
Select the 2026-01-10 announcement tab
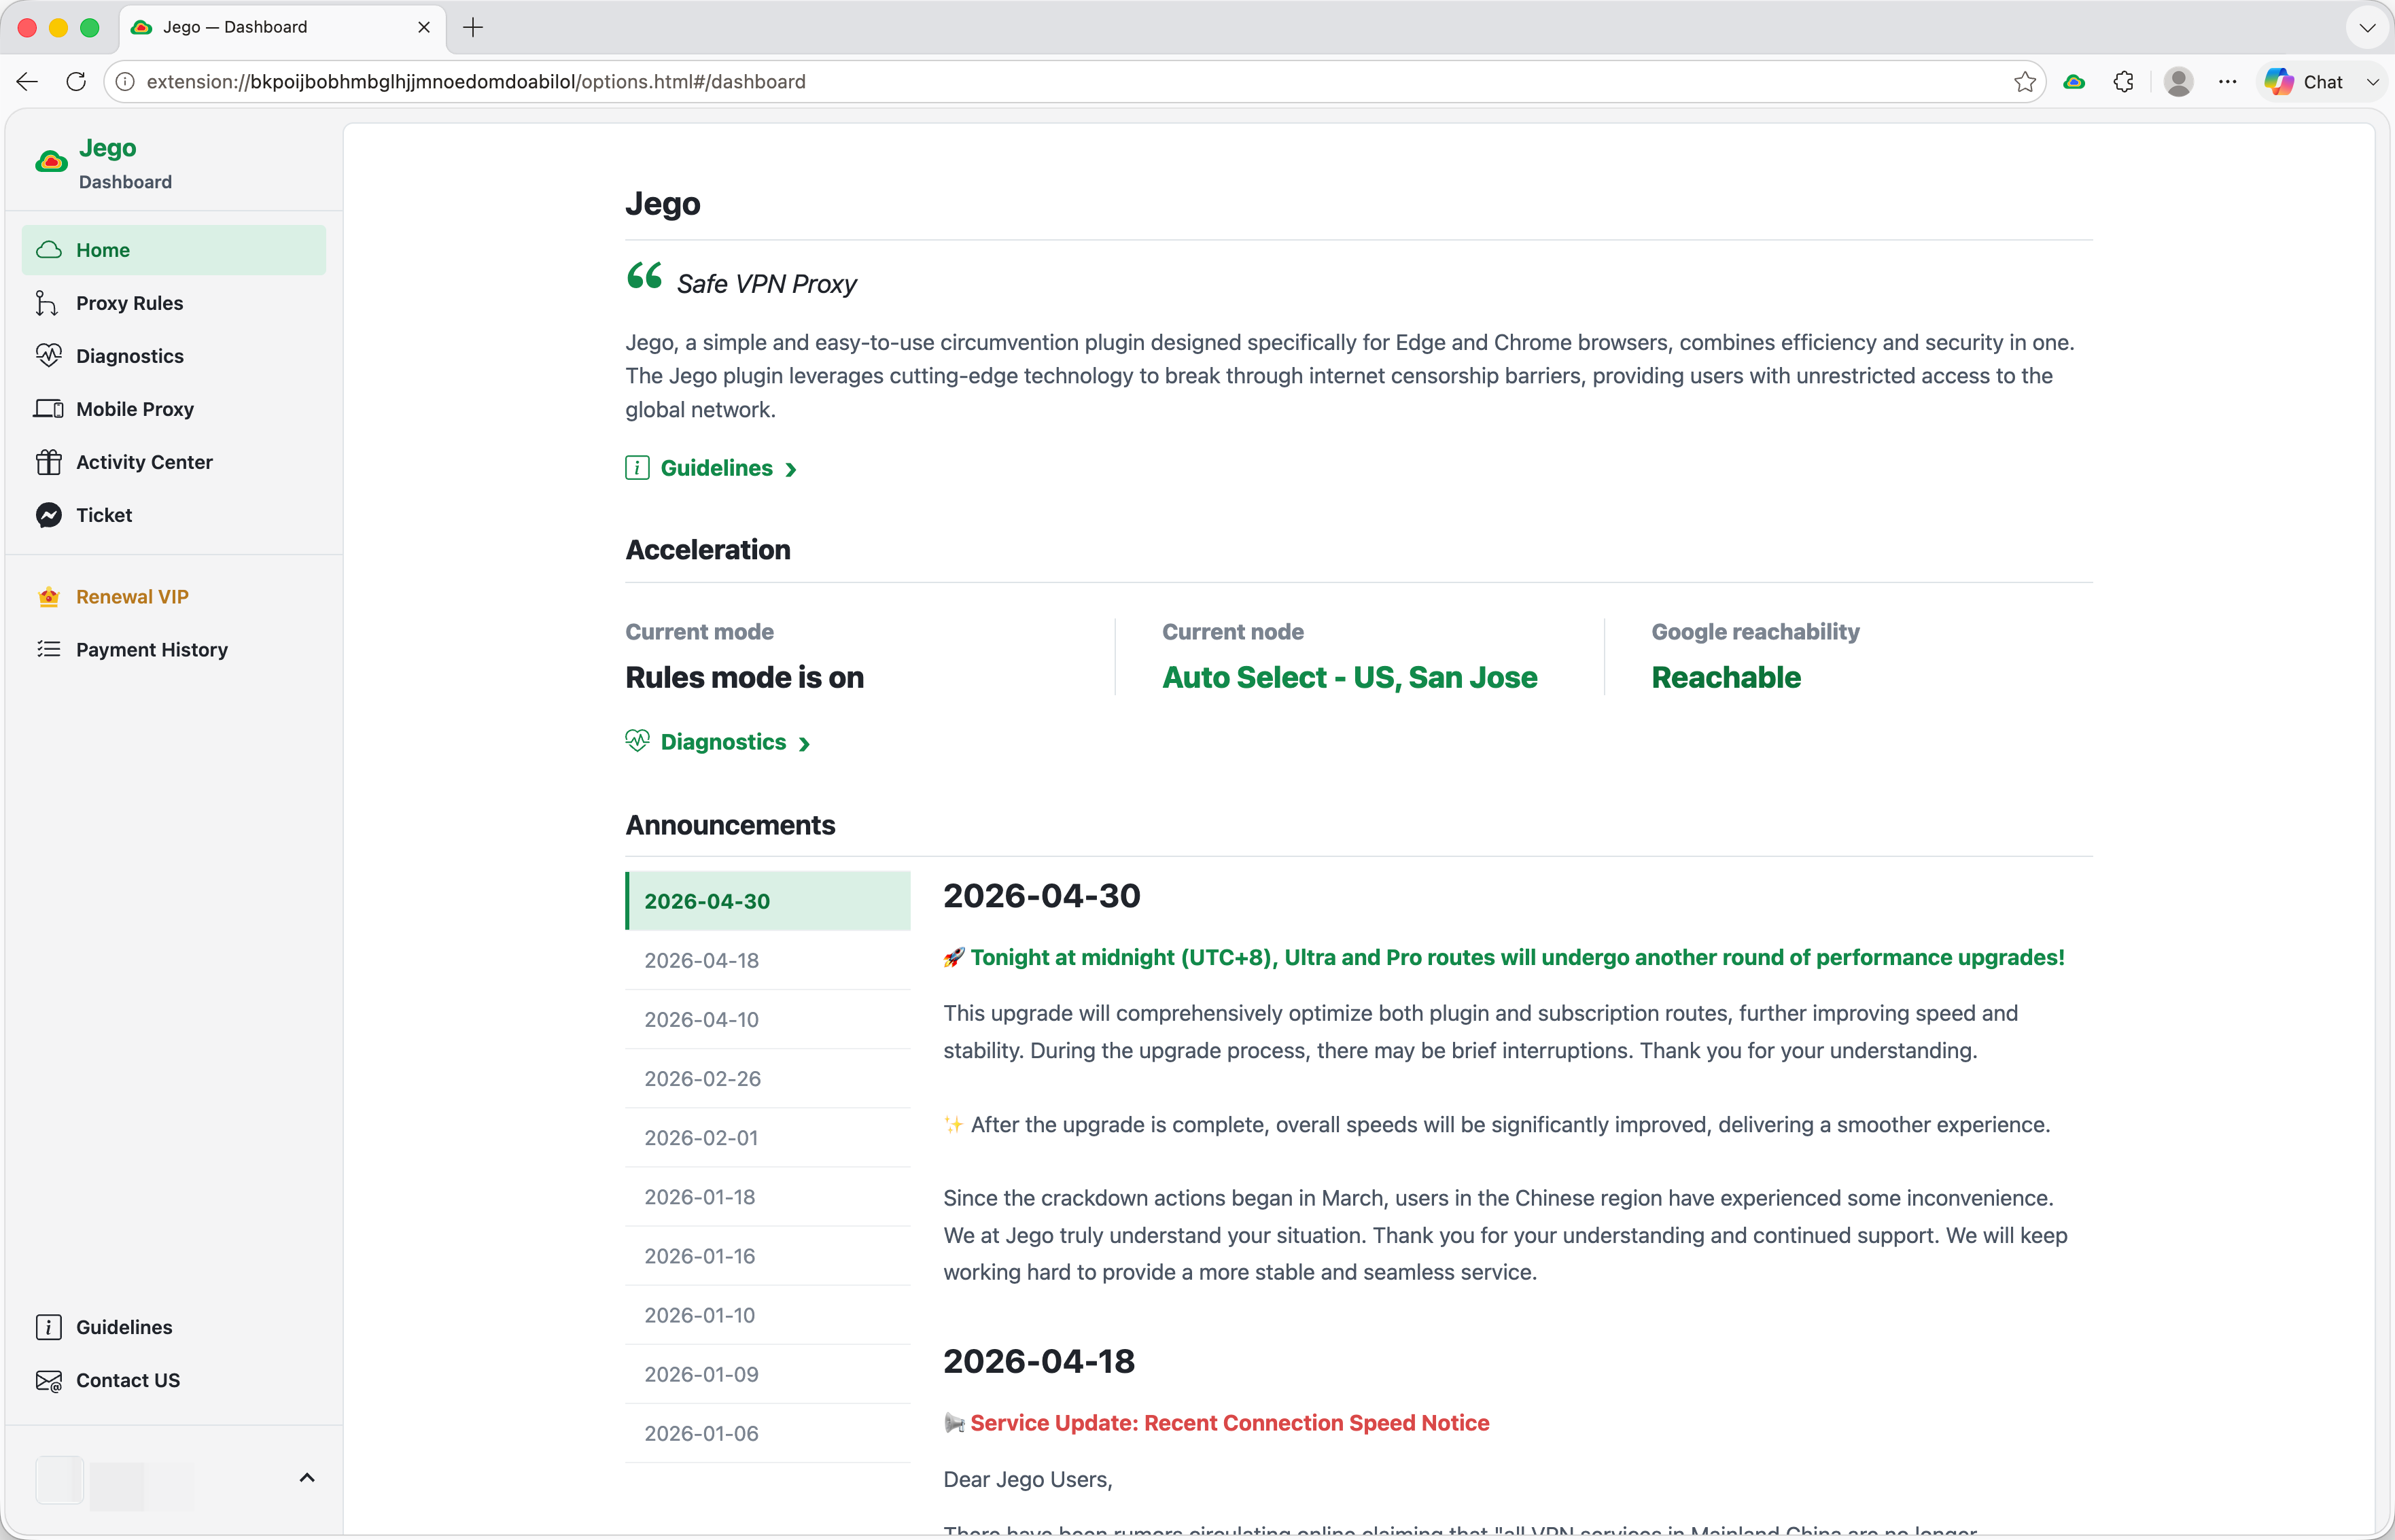click(x=768, y=1315)
